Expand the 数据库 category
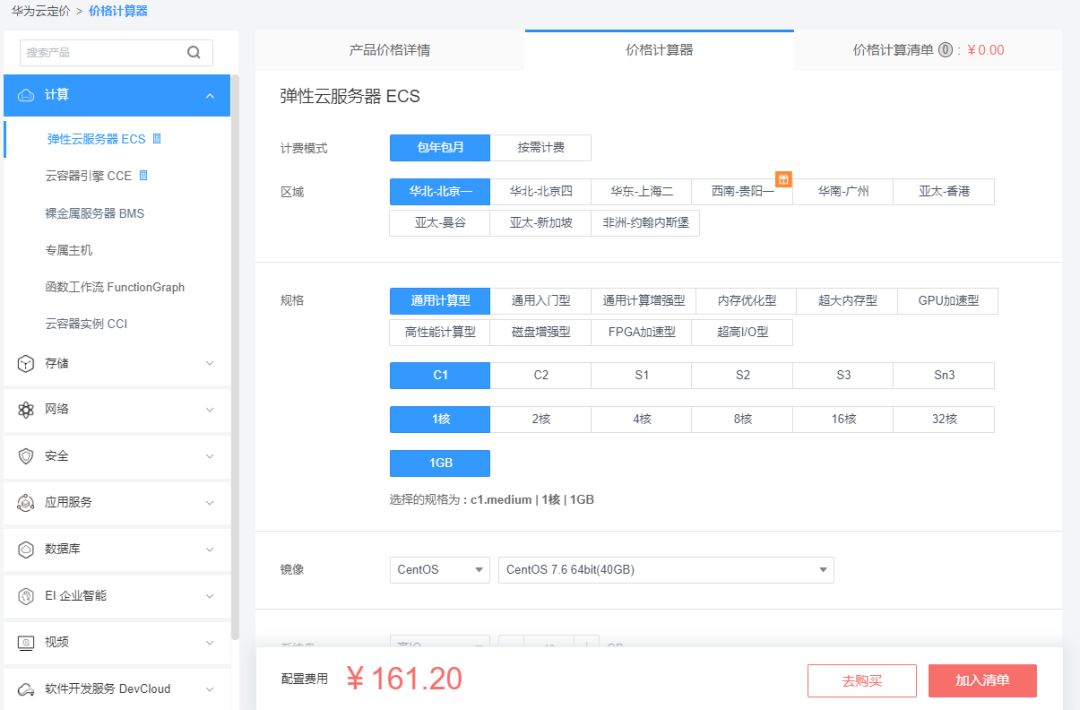Viewport: 1080px width, 710px height. [209, 549]
